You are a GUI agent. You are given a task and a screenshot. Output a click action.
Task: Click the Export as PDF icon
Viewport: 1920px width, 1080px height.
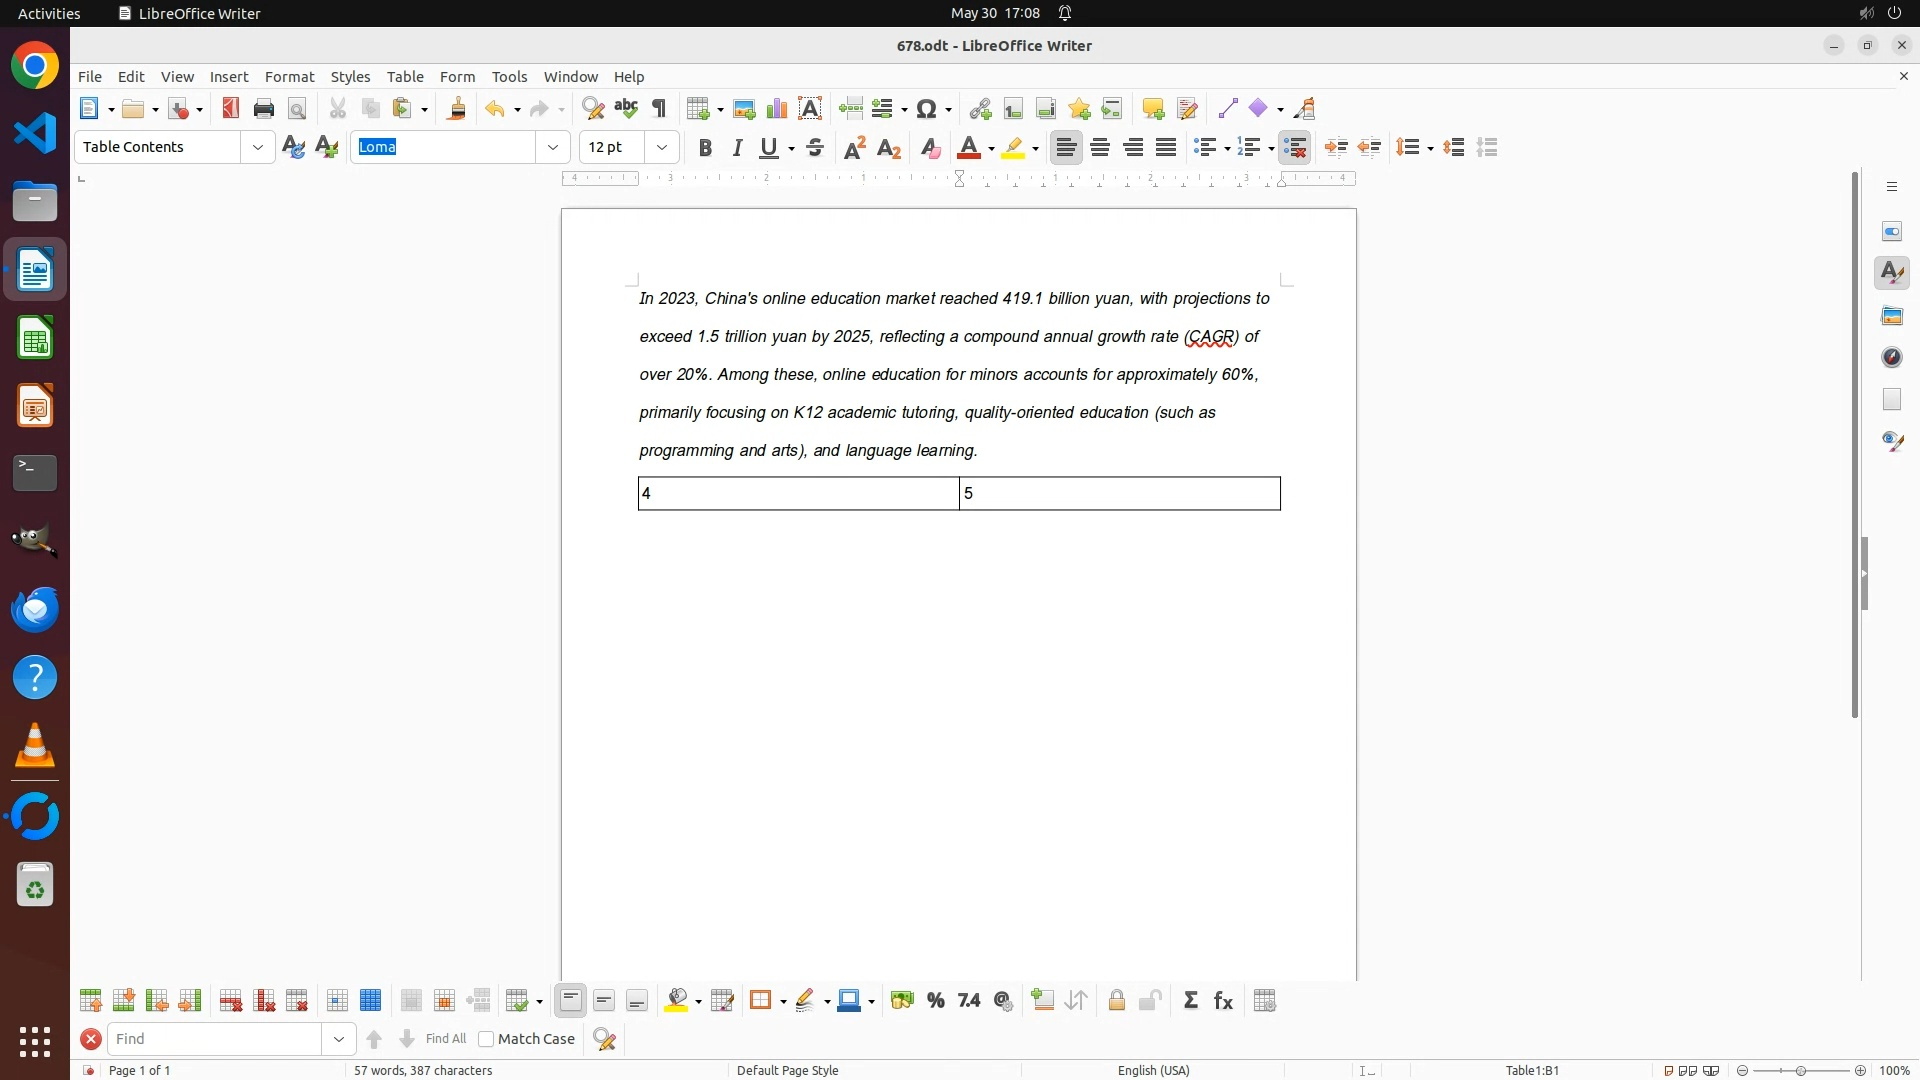click(x=231, y=108)
